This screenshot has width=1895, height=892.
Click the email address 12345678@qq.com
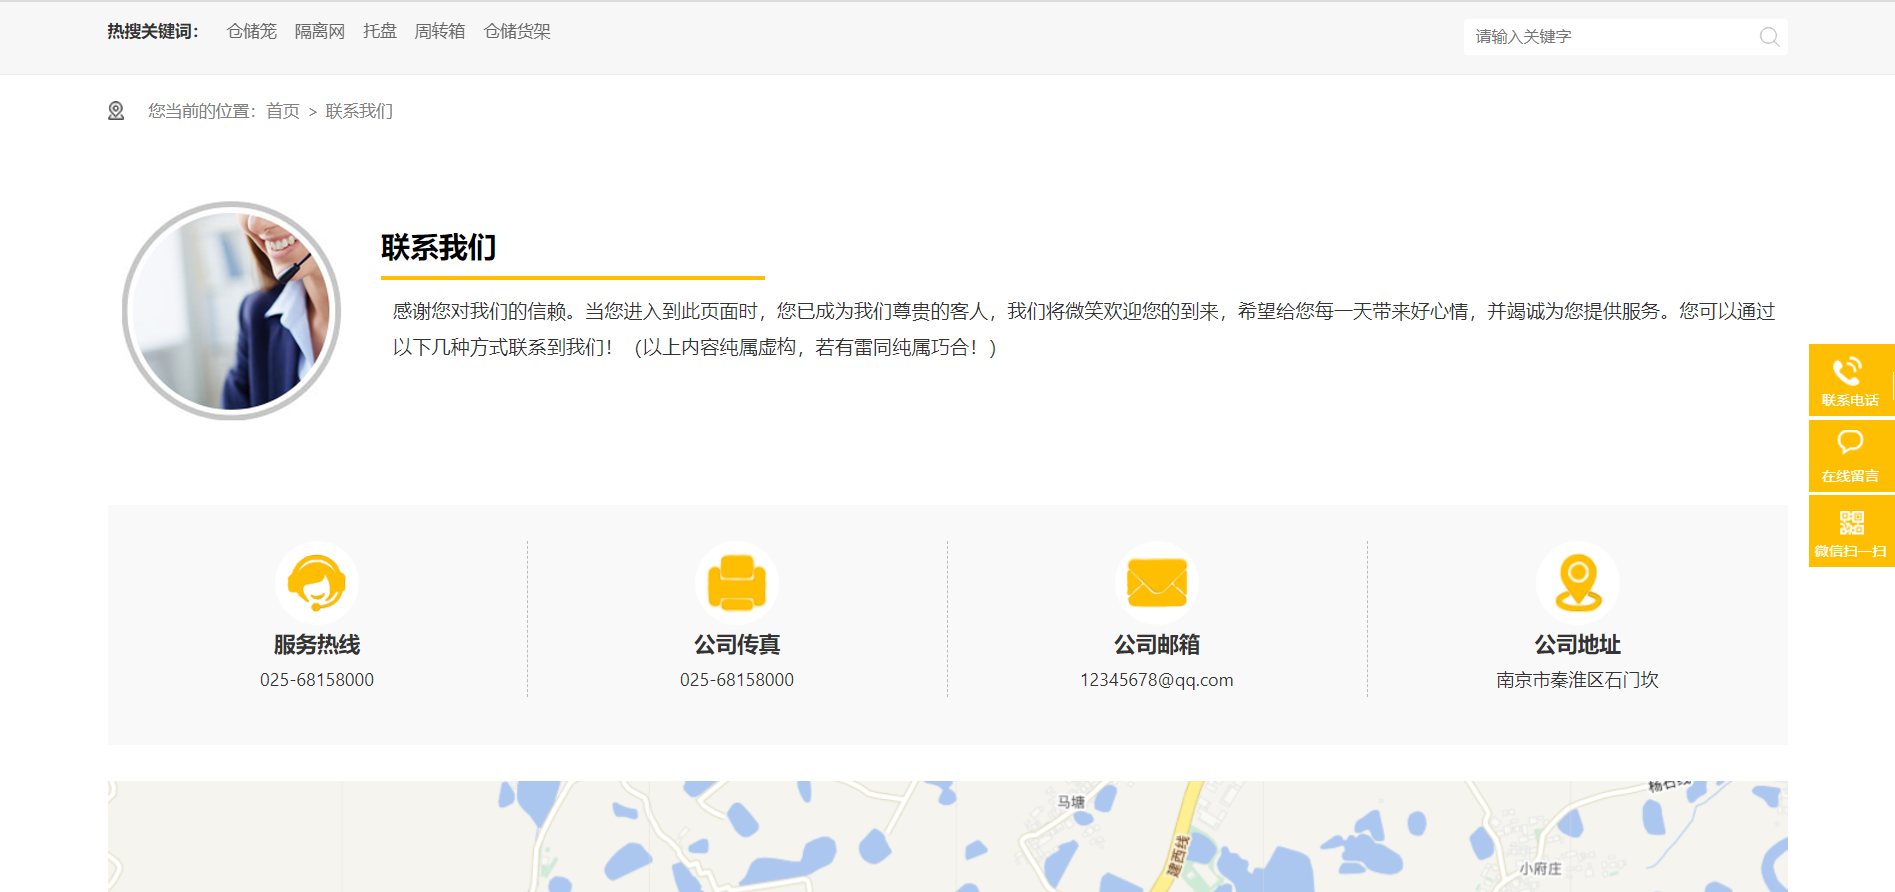tap(1157, 680)
